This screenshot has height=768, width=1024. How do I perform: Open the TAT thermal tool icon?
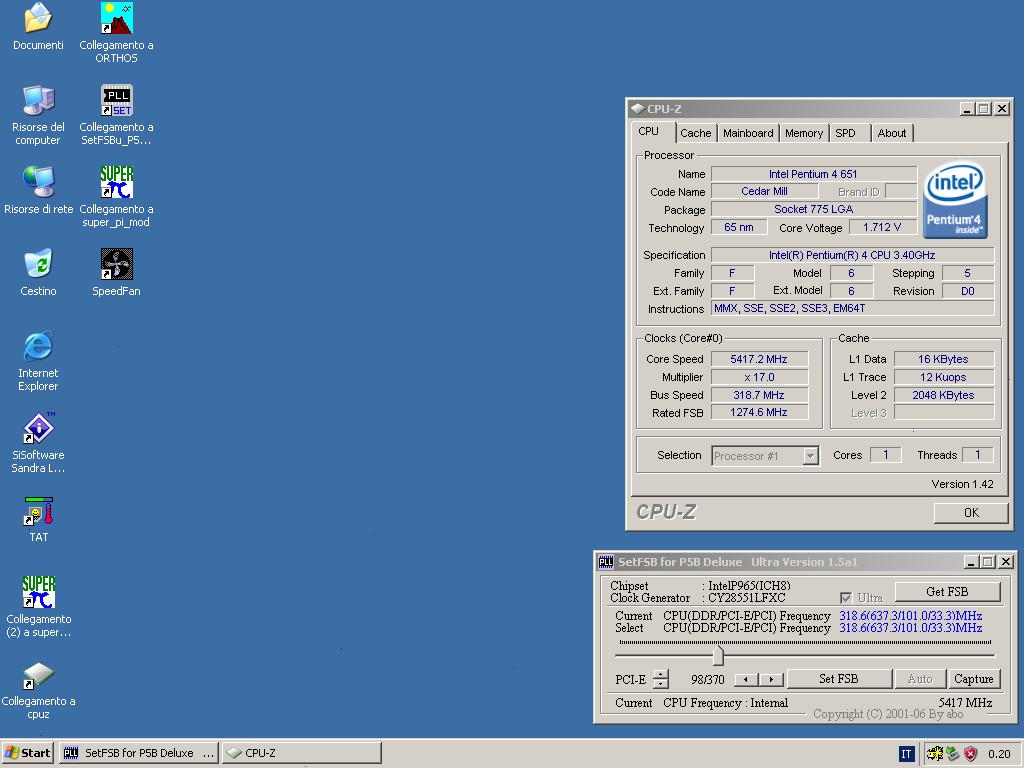[38, 511]
